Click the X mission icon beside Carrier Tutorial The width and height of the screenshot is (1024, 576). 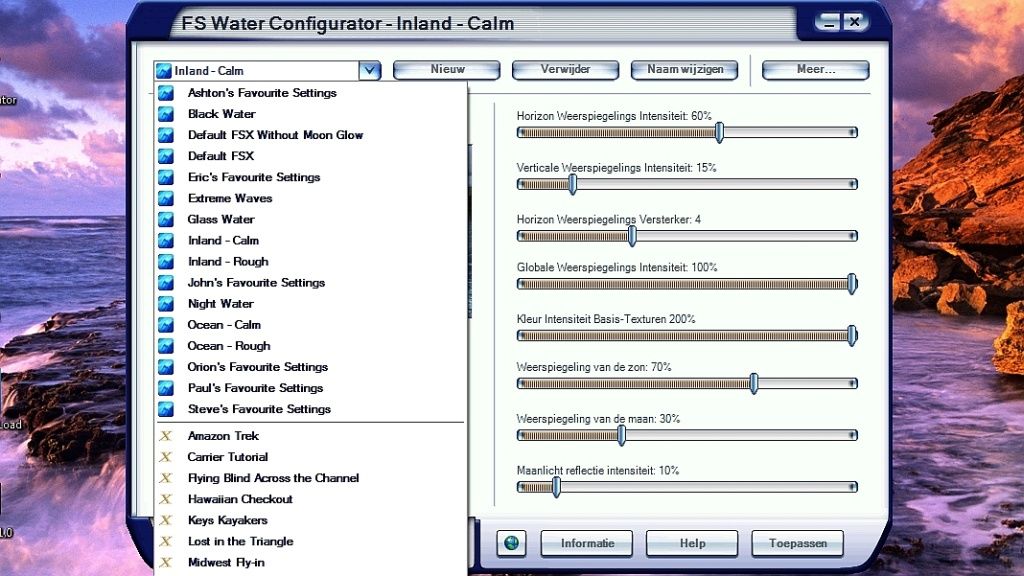click(x=166, y=456)
